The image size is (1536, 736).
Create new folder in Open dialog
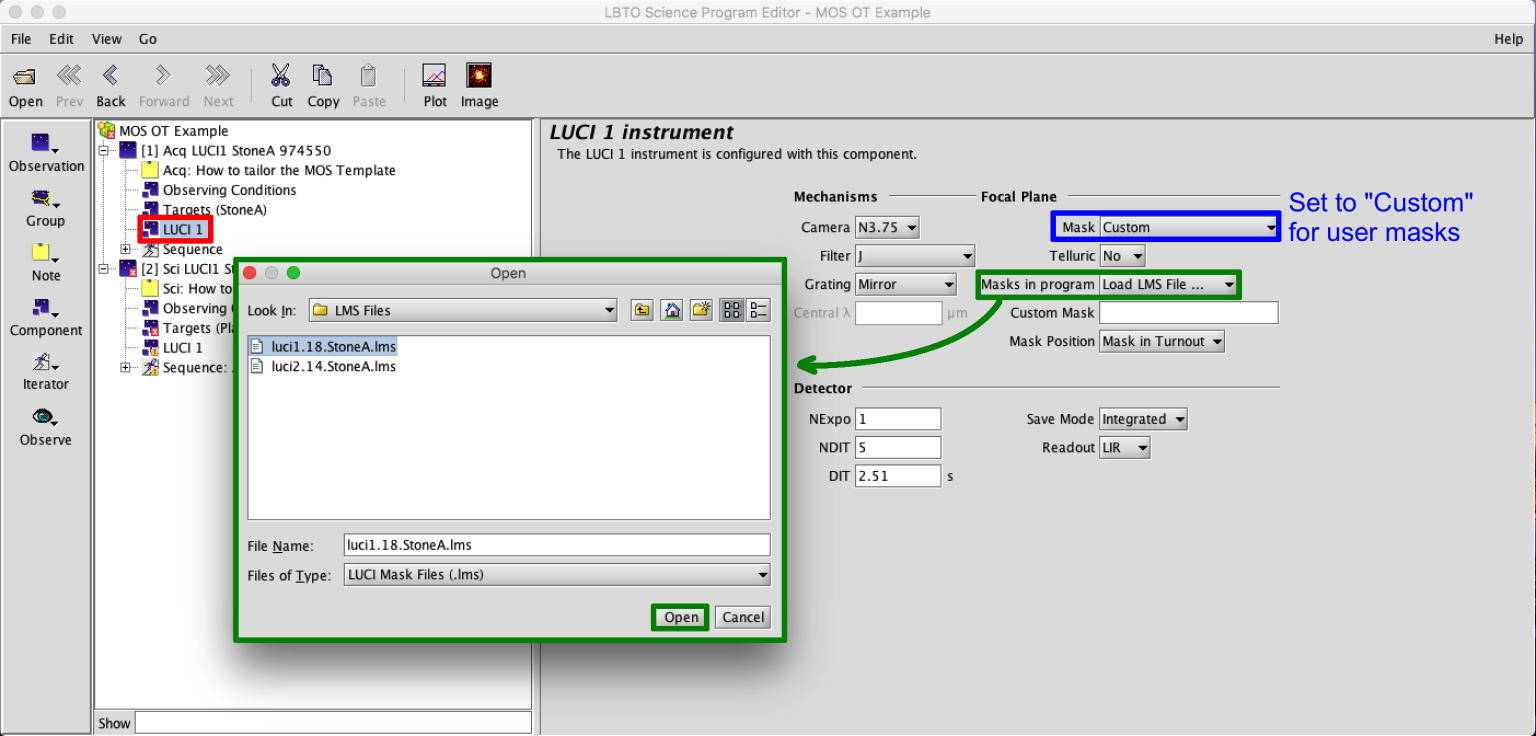coord(702,310)
